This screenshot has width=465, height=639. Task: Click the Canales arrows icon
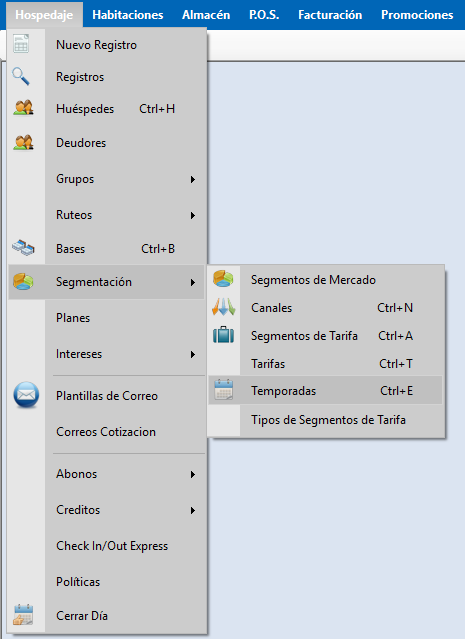[x=223, y=307]
